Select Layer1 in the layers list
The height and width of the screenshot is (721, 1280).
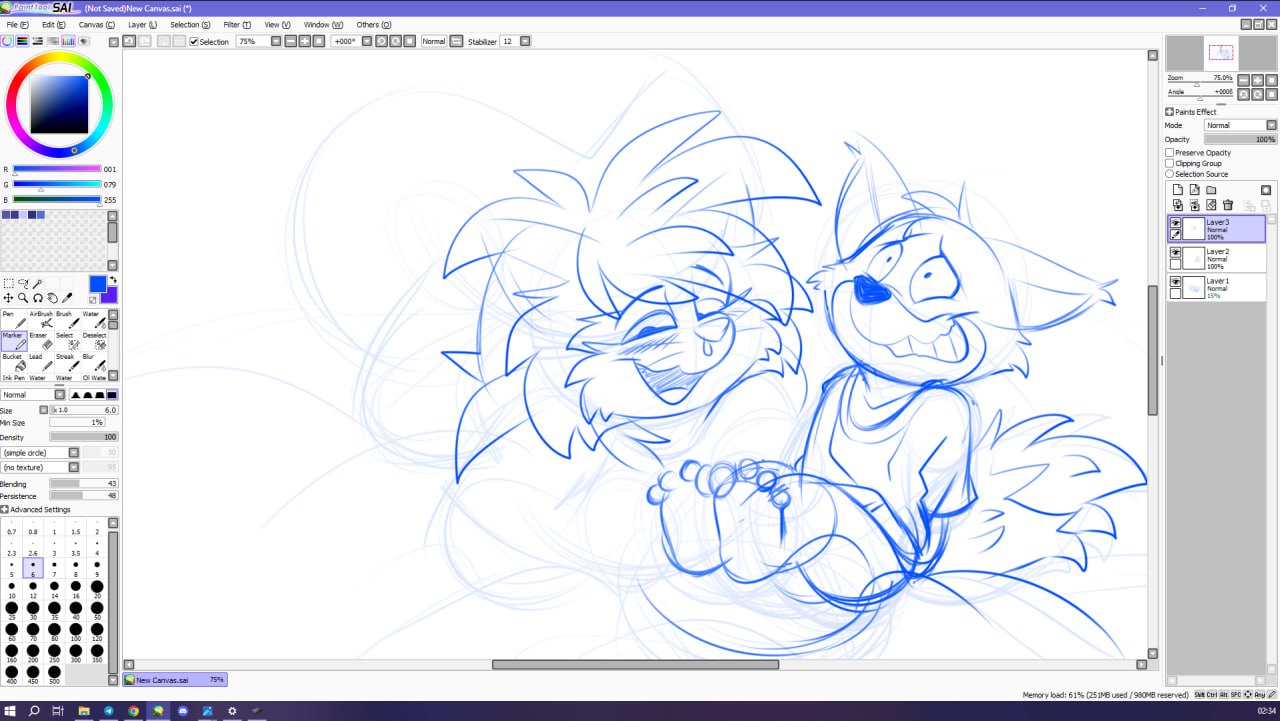pos(1222,288)
